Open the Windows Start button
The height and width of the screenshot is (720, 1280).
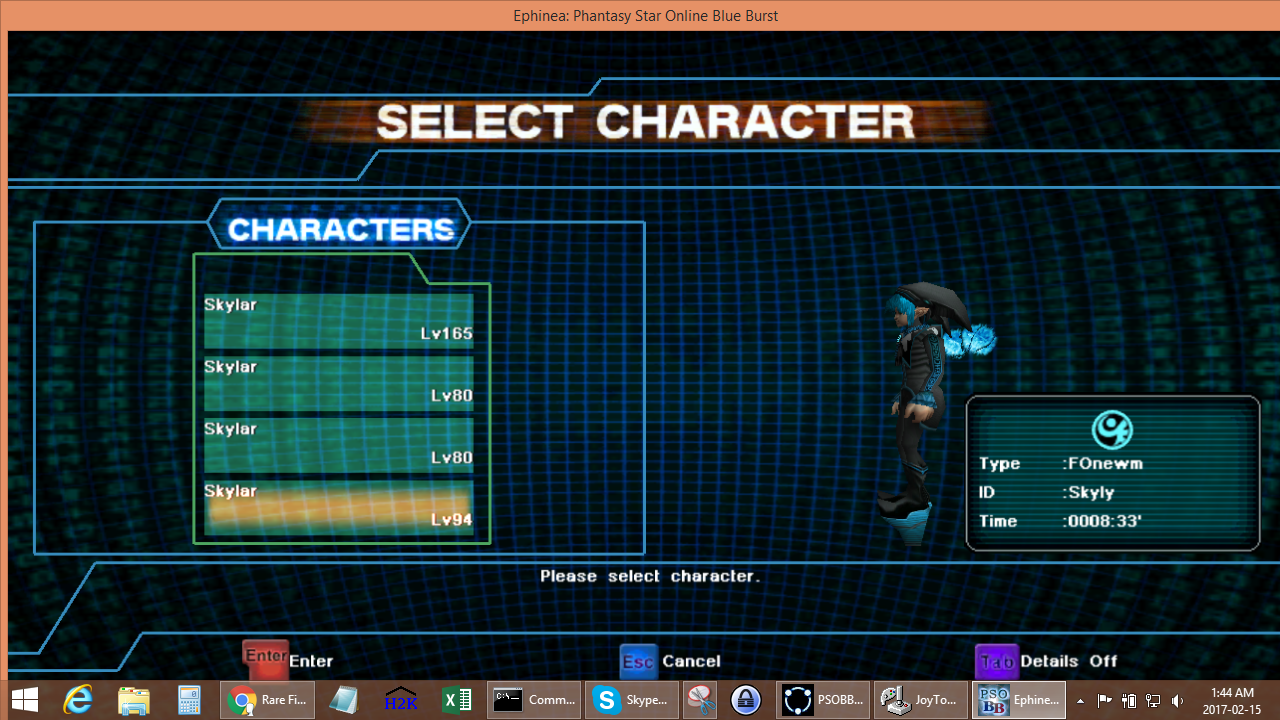[x=25, y=700]
